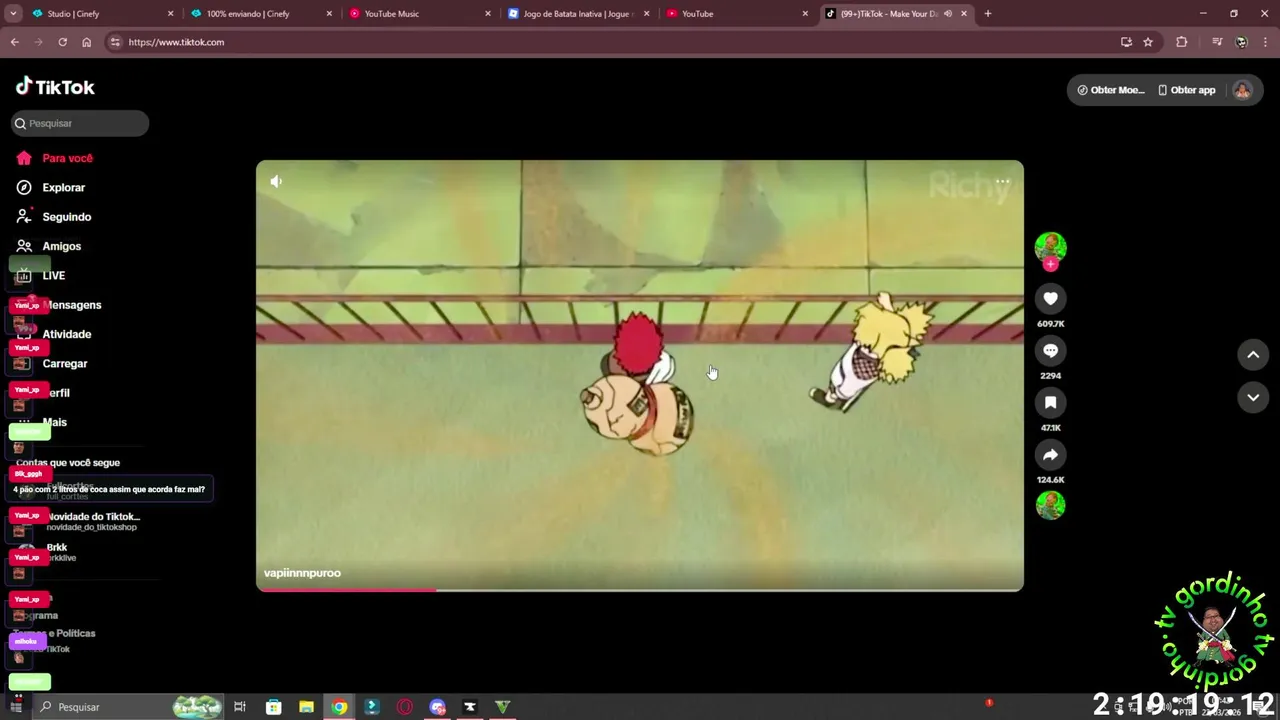
Task: Open the site information icon beside URL
Action: [x=115, y=42]
